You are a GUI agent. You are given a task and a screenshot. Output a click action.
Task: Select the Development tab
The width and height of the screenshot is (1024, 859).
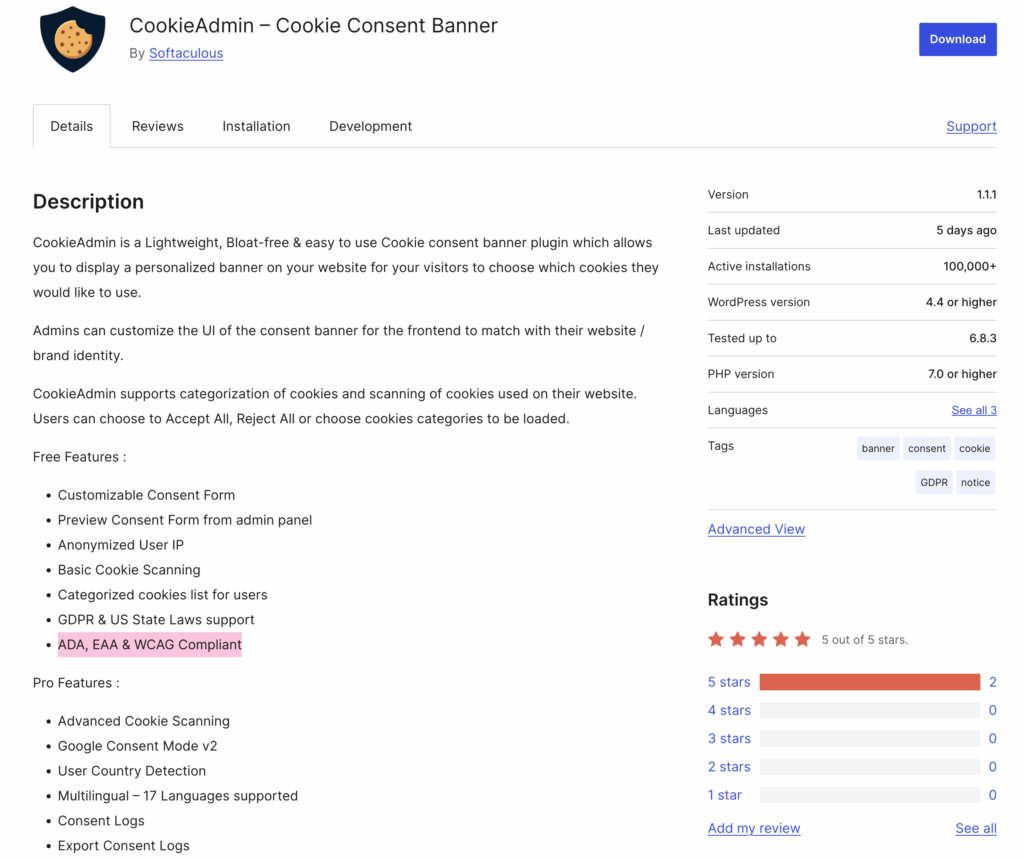click(x=370, y=126)
